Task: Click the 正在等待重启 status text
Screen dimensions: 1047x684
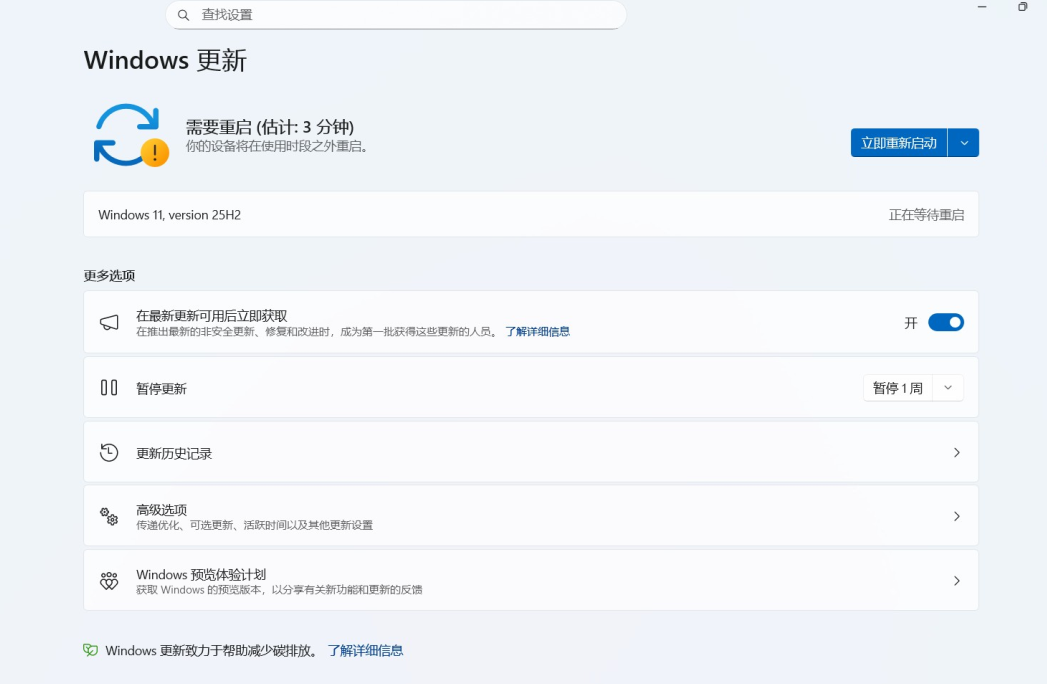Action: coord(926,215)
